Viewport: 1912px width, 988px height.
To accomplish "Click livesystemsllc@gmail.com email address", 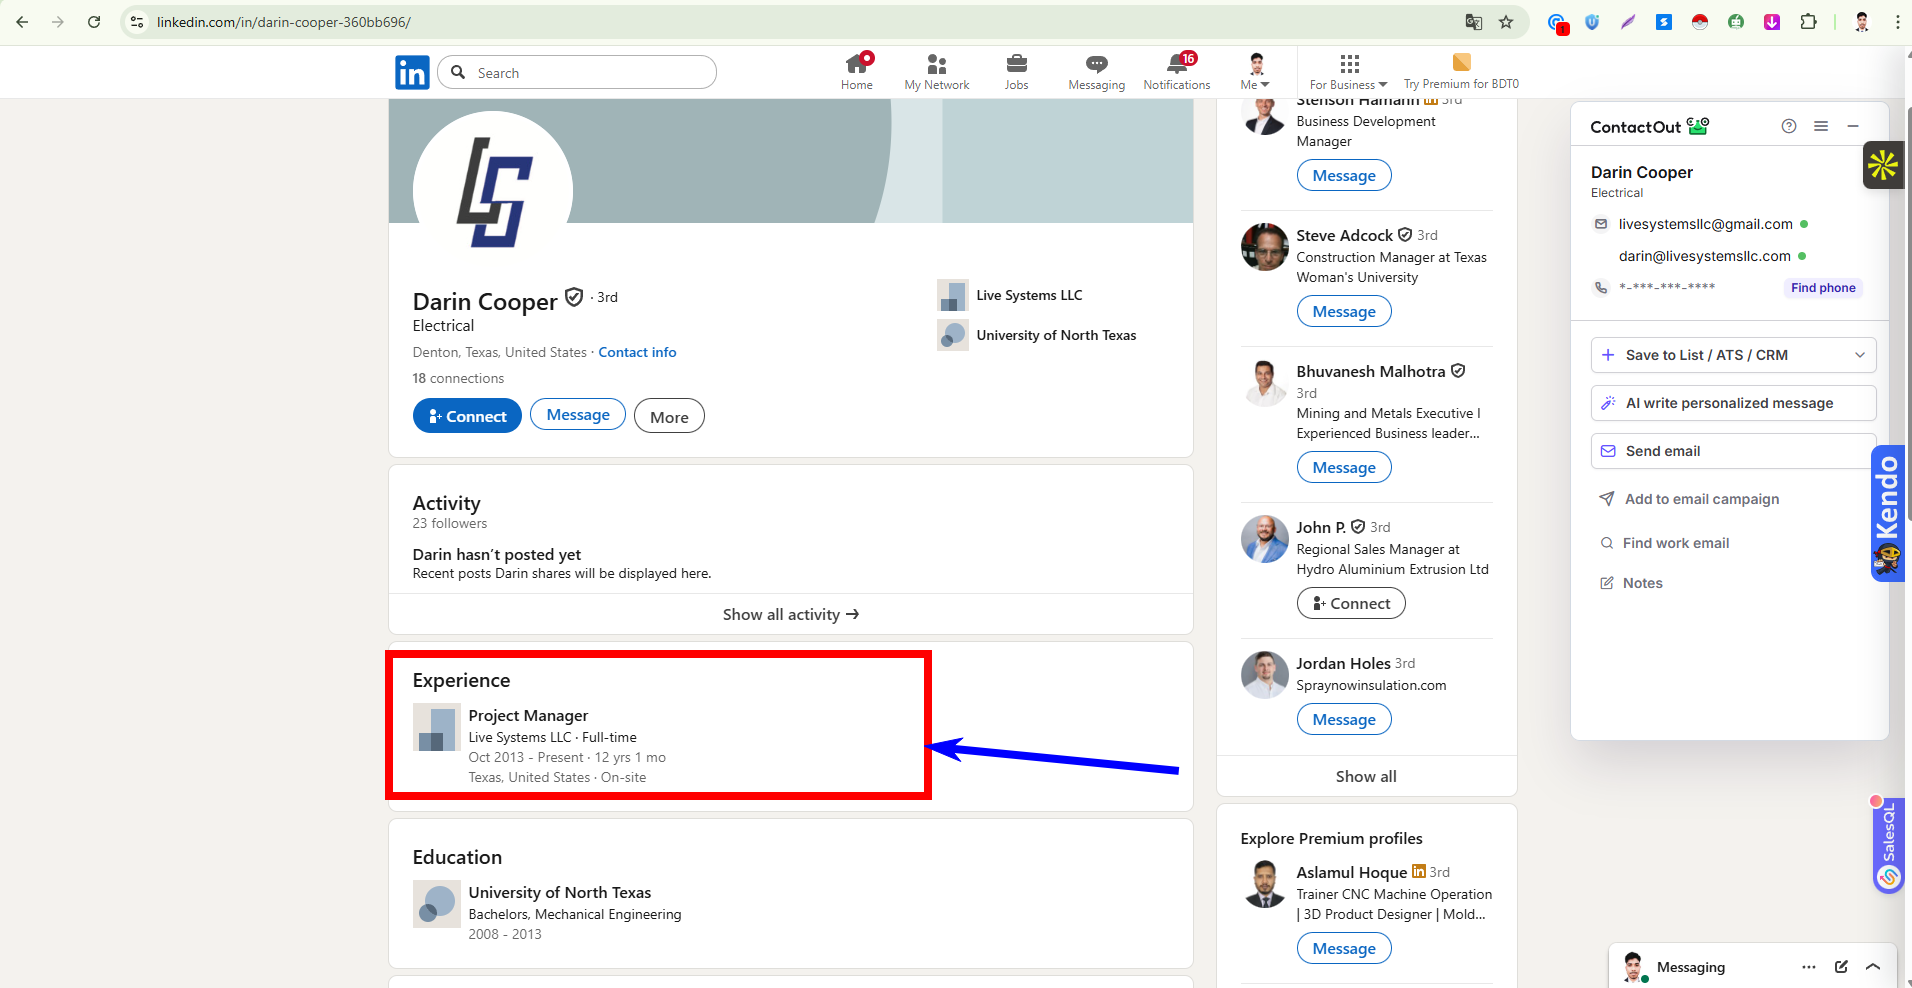I will point(1705,224).
